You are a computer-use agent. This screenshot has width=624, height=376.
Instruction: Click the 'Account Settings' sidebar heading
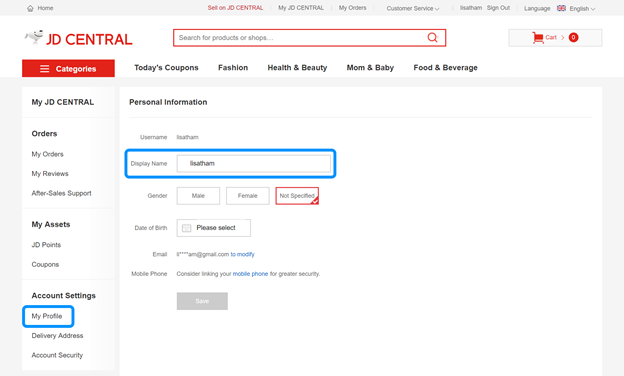point(64,296)
